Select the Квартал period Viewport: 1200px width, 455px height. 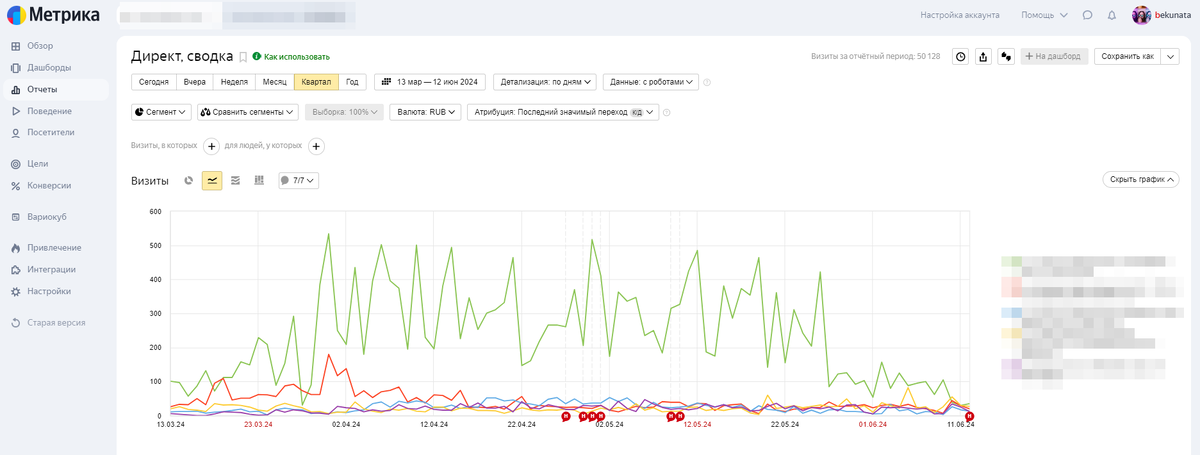316,82
